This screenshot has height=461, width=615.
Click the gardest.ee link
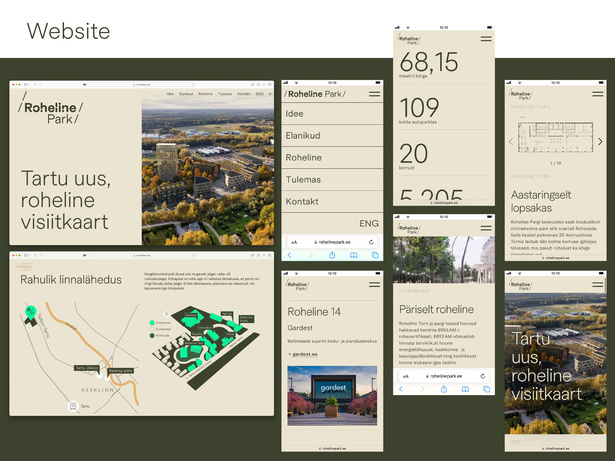click(x=304, y=354)
